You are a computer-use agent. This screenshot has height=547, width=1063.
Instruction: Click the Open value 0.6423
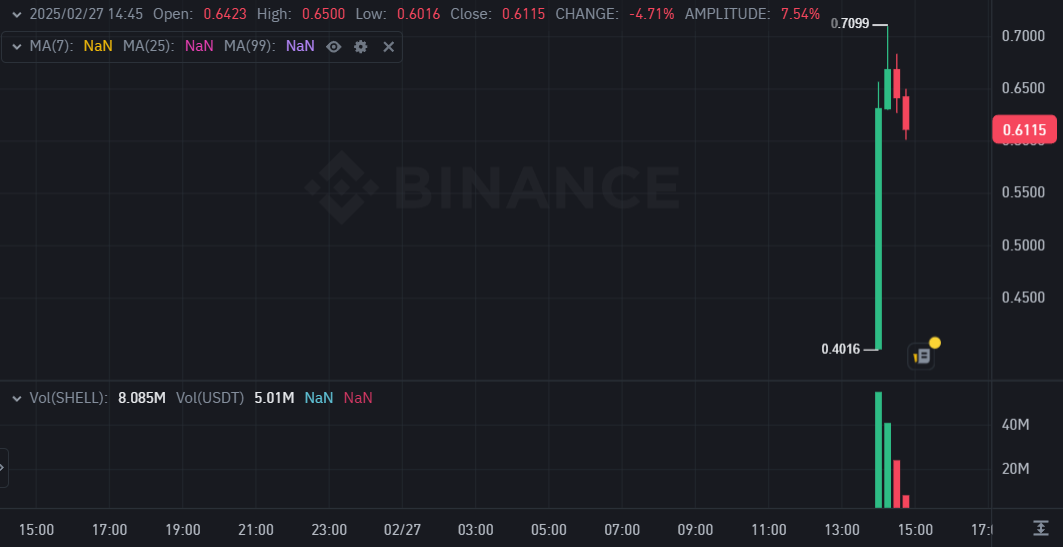pyautogui.click(x=225, y=14)
